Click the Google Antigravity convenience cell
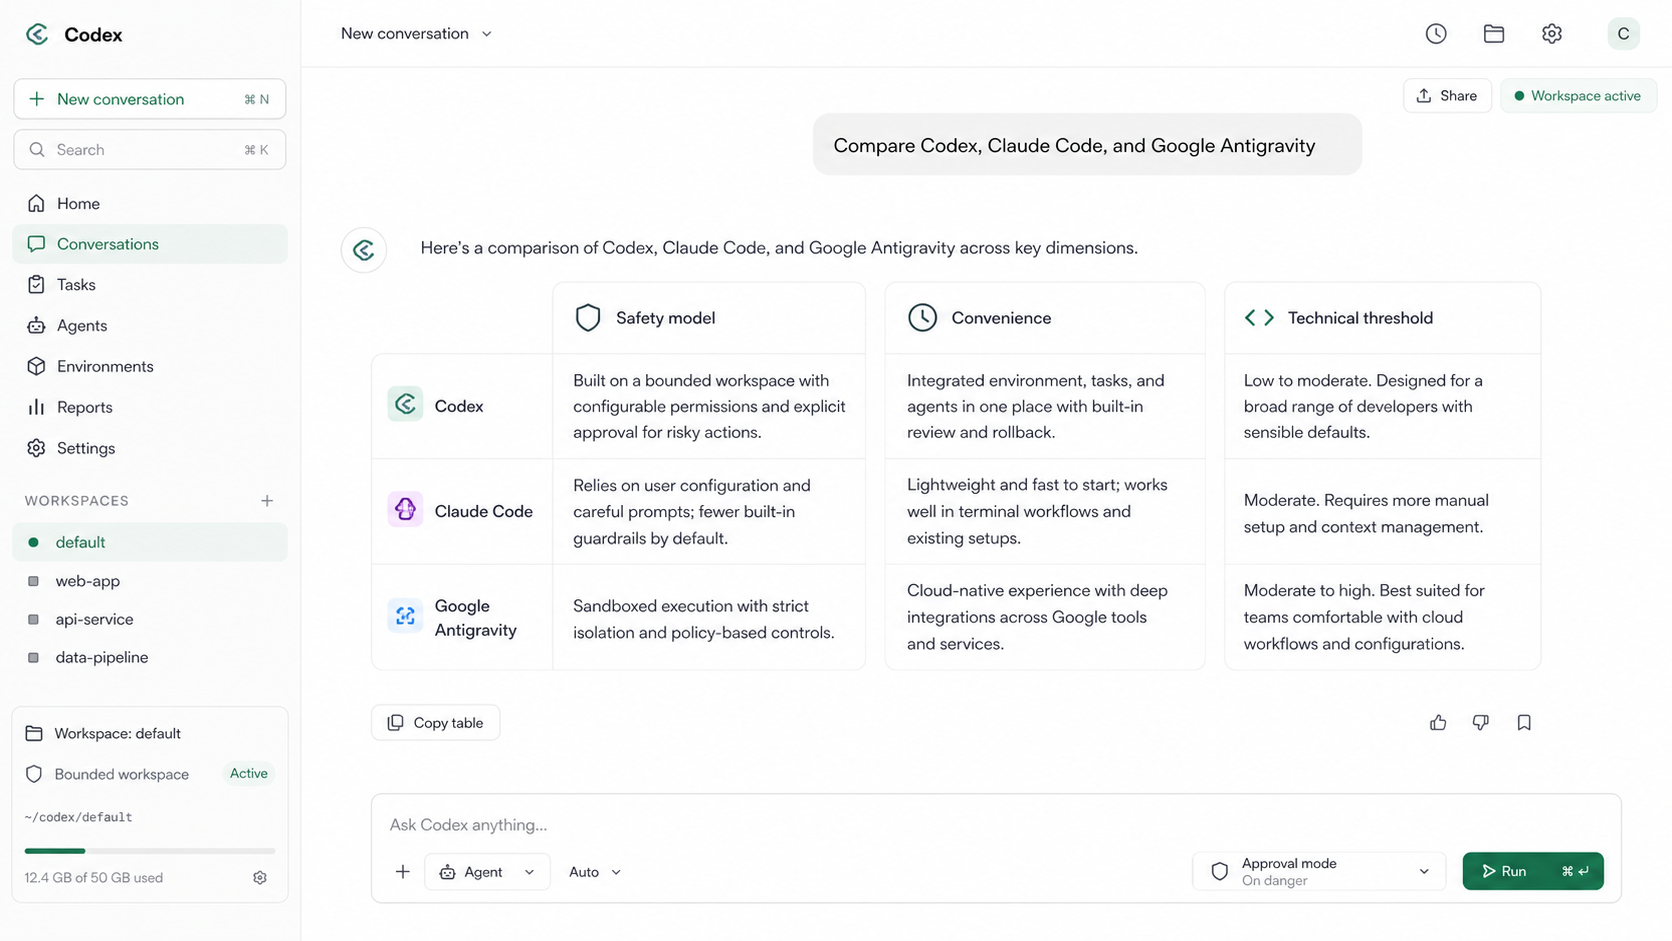Viewport: 1672px width, 941px height. (x=1045, y=617)
